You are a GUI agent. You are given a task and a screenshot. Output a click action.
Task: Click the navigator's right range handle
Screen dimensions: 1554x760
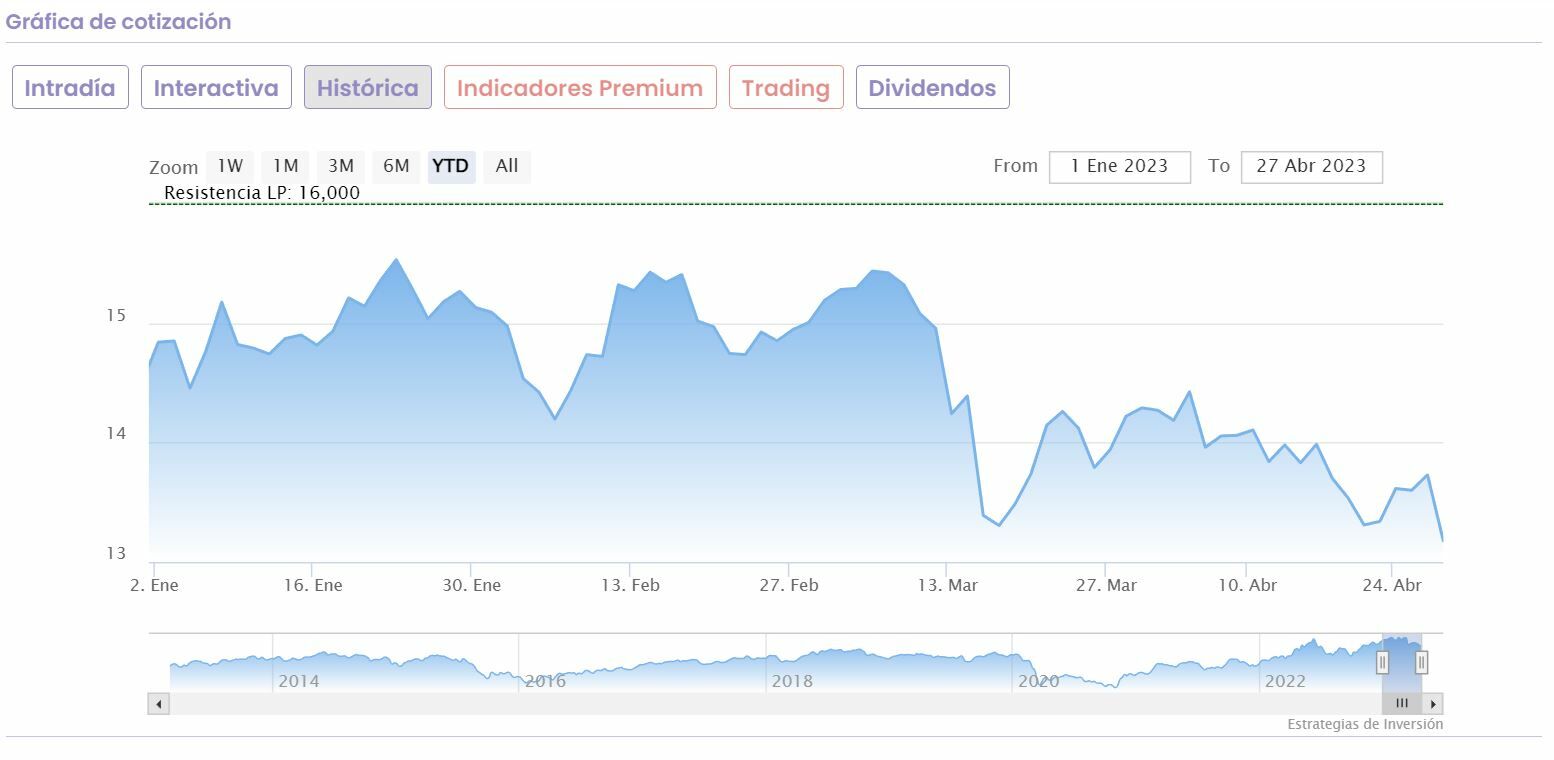point(1421,662)
